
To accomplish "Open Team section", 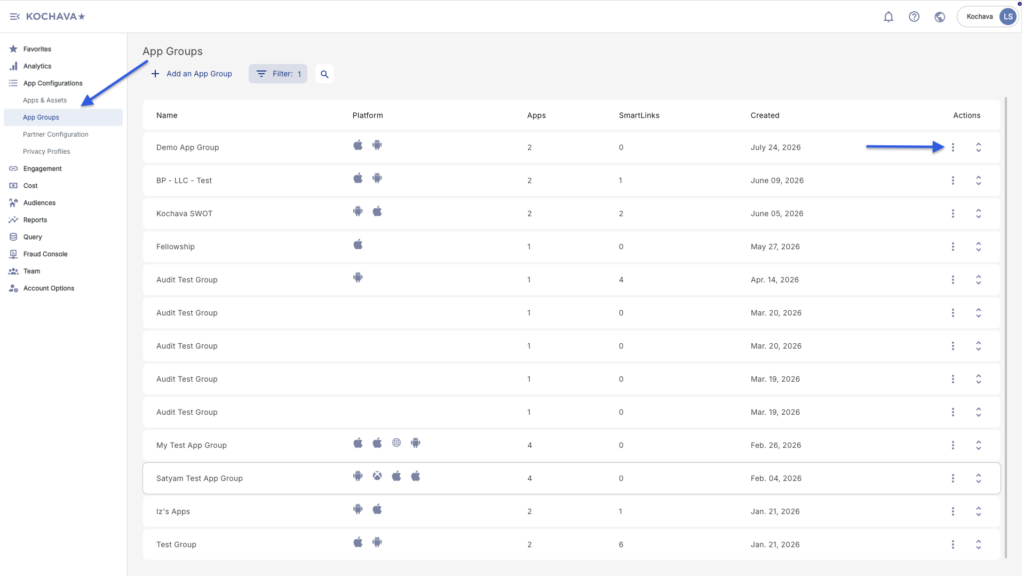I will [x=31, y=271].
